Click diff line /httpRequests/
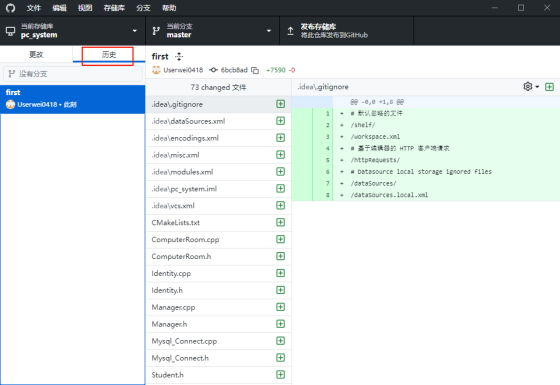This screenshot has width=560, height=385. pos(375,160)
